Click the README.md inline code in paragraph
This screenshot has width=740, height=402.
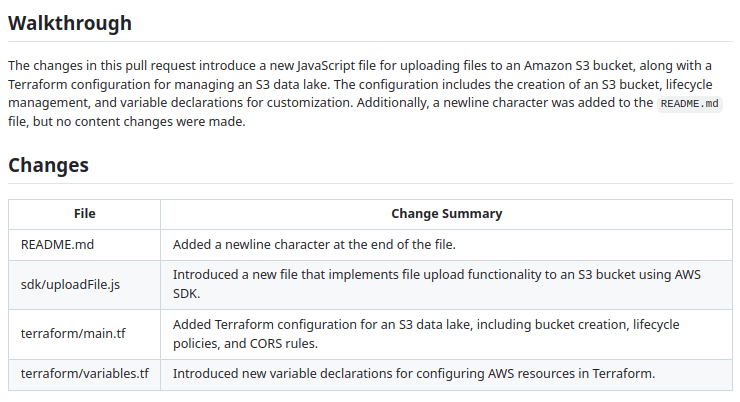(690, 103)
